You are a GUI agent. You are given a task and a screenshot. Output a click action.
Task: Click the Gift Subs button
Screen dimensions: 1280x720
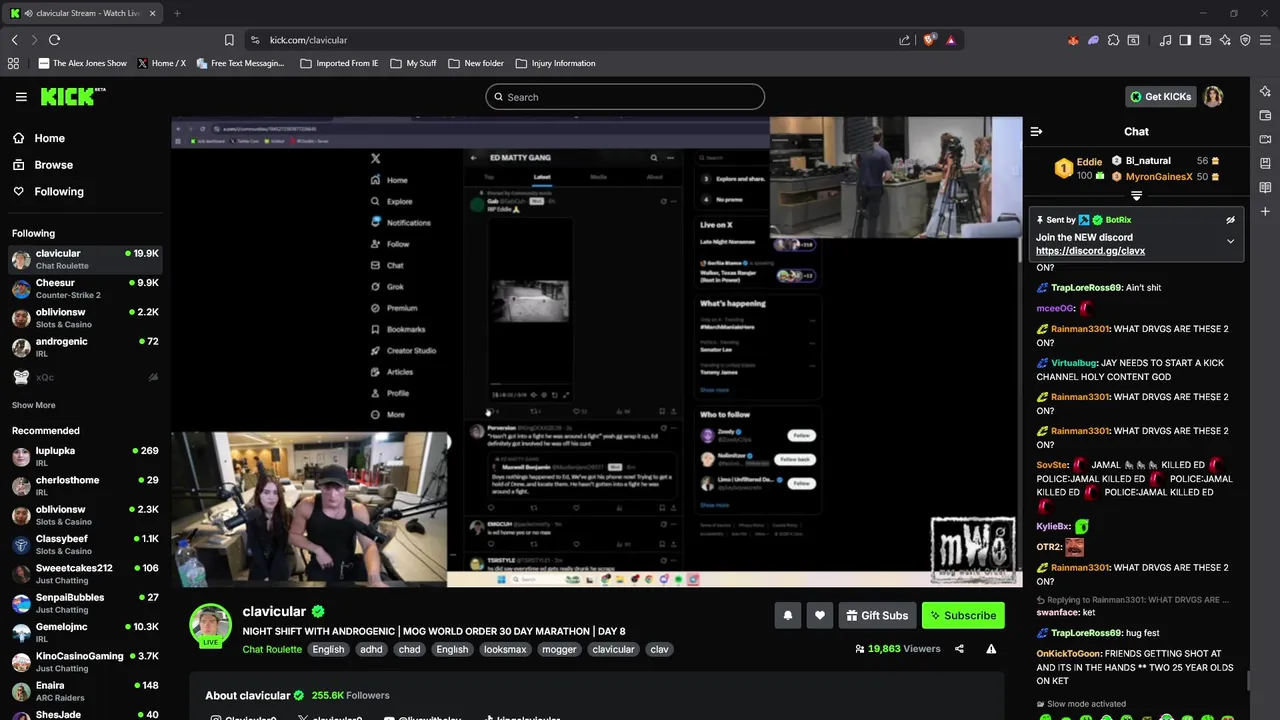[877, 615]
